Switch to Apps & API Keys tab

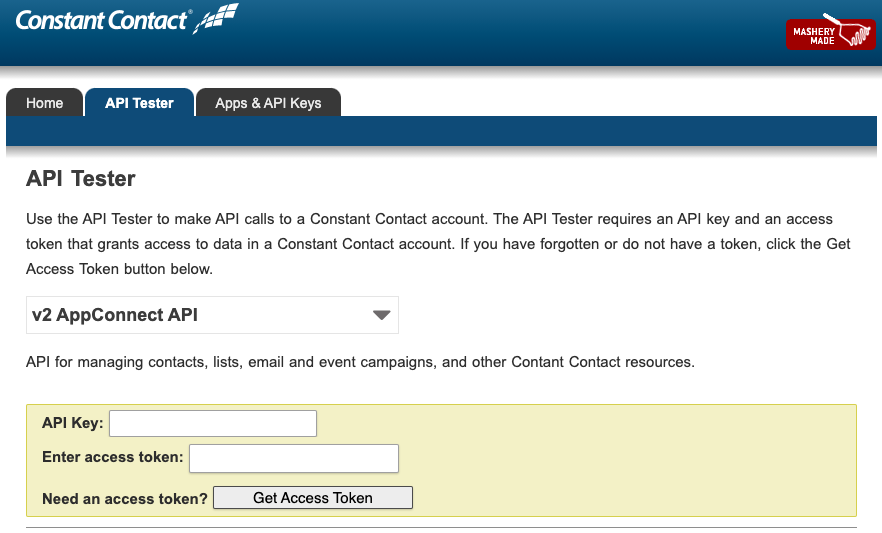(x=268, y=103)
